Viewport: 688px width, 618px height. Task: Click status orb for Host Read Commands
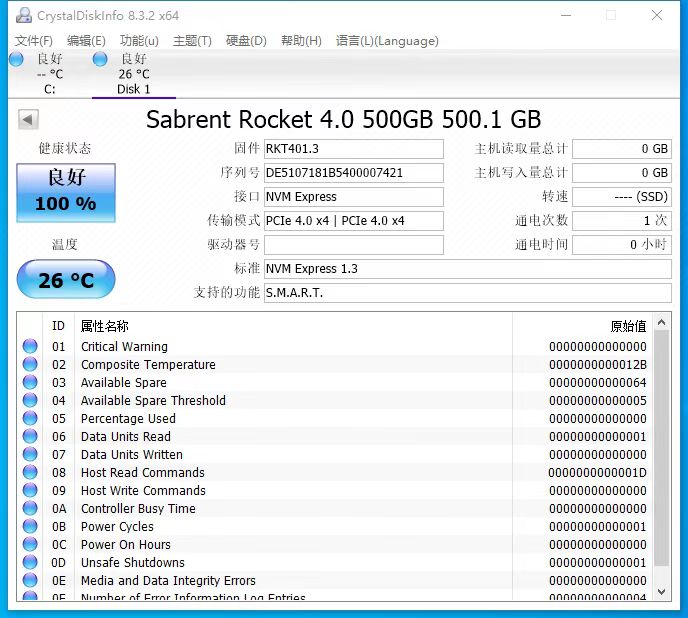[30, 472]
